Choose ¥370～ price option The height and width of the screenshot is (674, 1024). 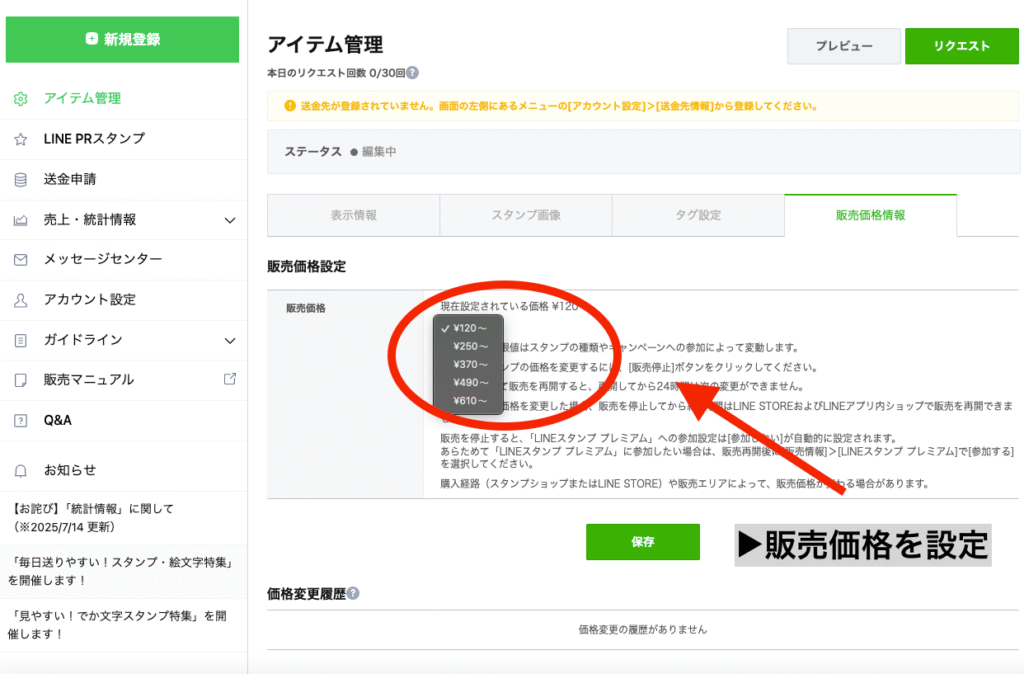(468, 364)
